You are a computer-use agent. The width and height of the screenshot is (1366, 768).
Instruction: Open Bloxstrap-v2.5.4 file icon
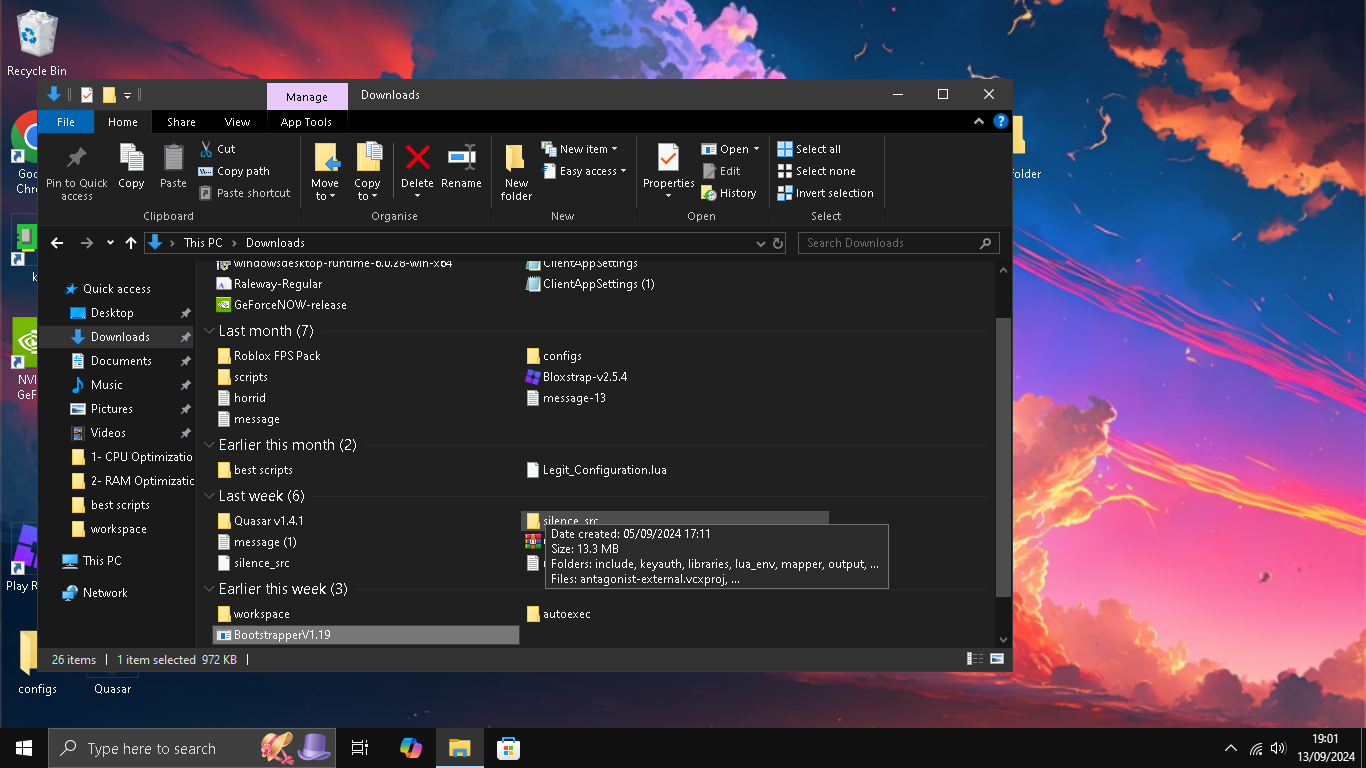(533, 377)
